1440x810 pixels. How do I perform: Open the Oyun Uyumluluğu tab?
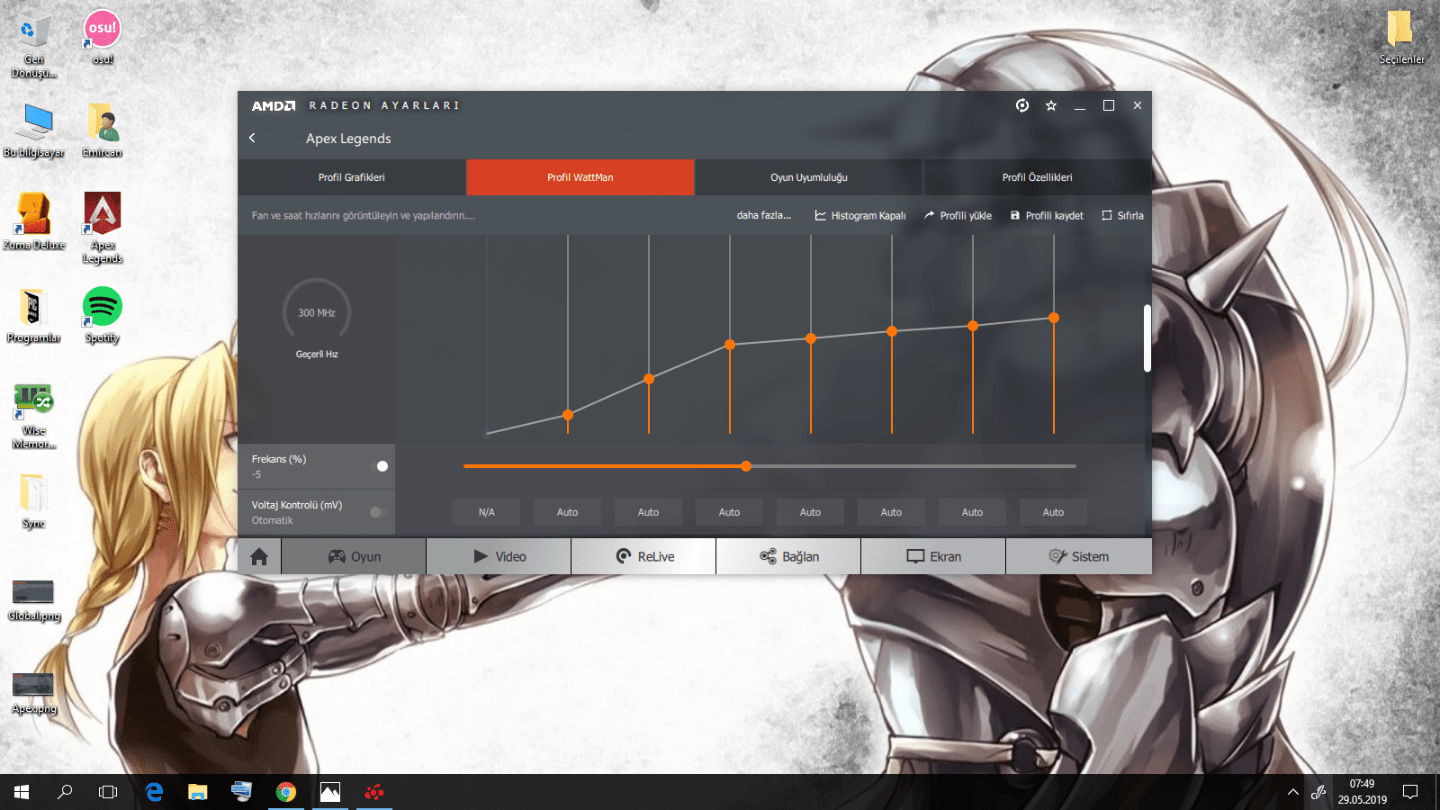tap(809, 177)
